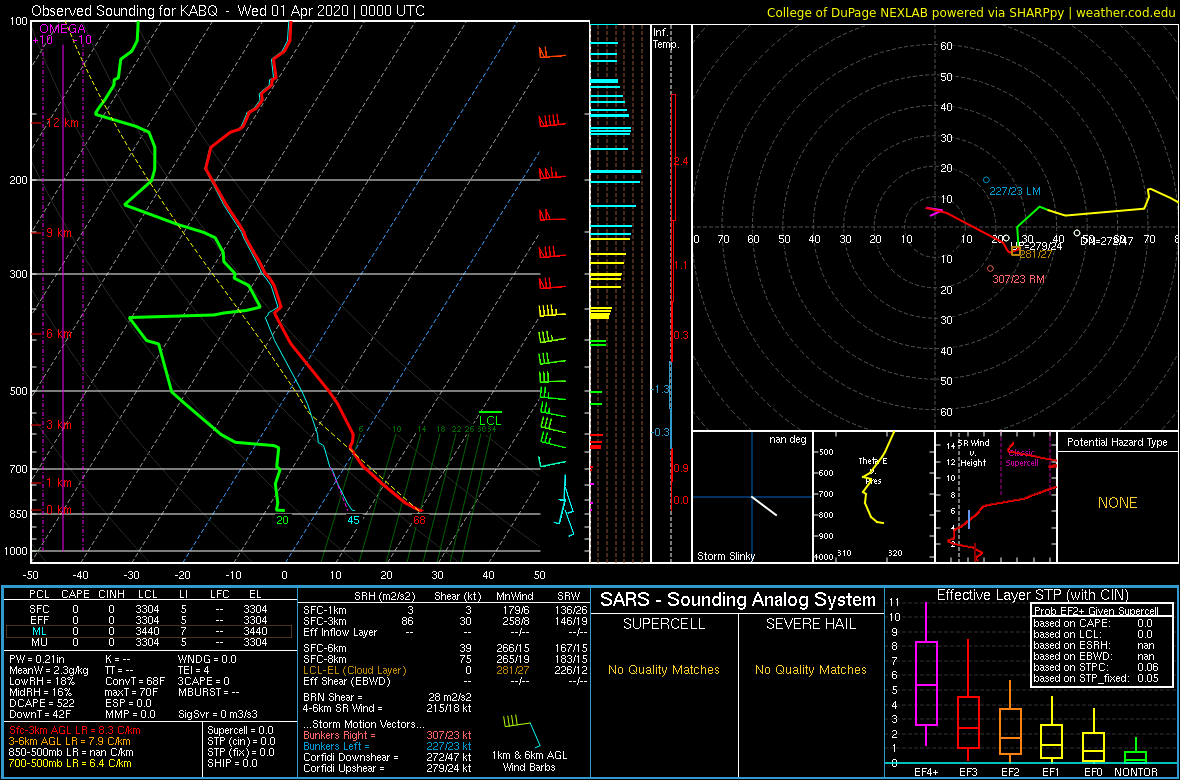The image size is (1180, 780).
Task: Click the CAPE column header
Action: click(x=75, y=594)
